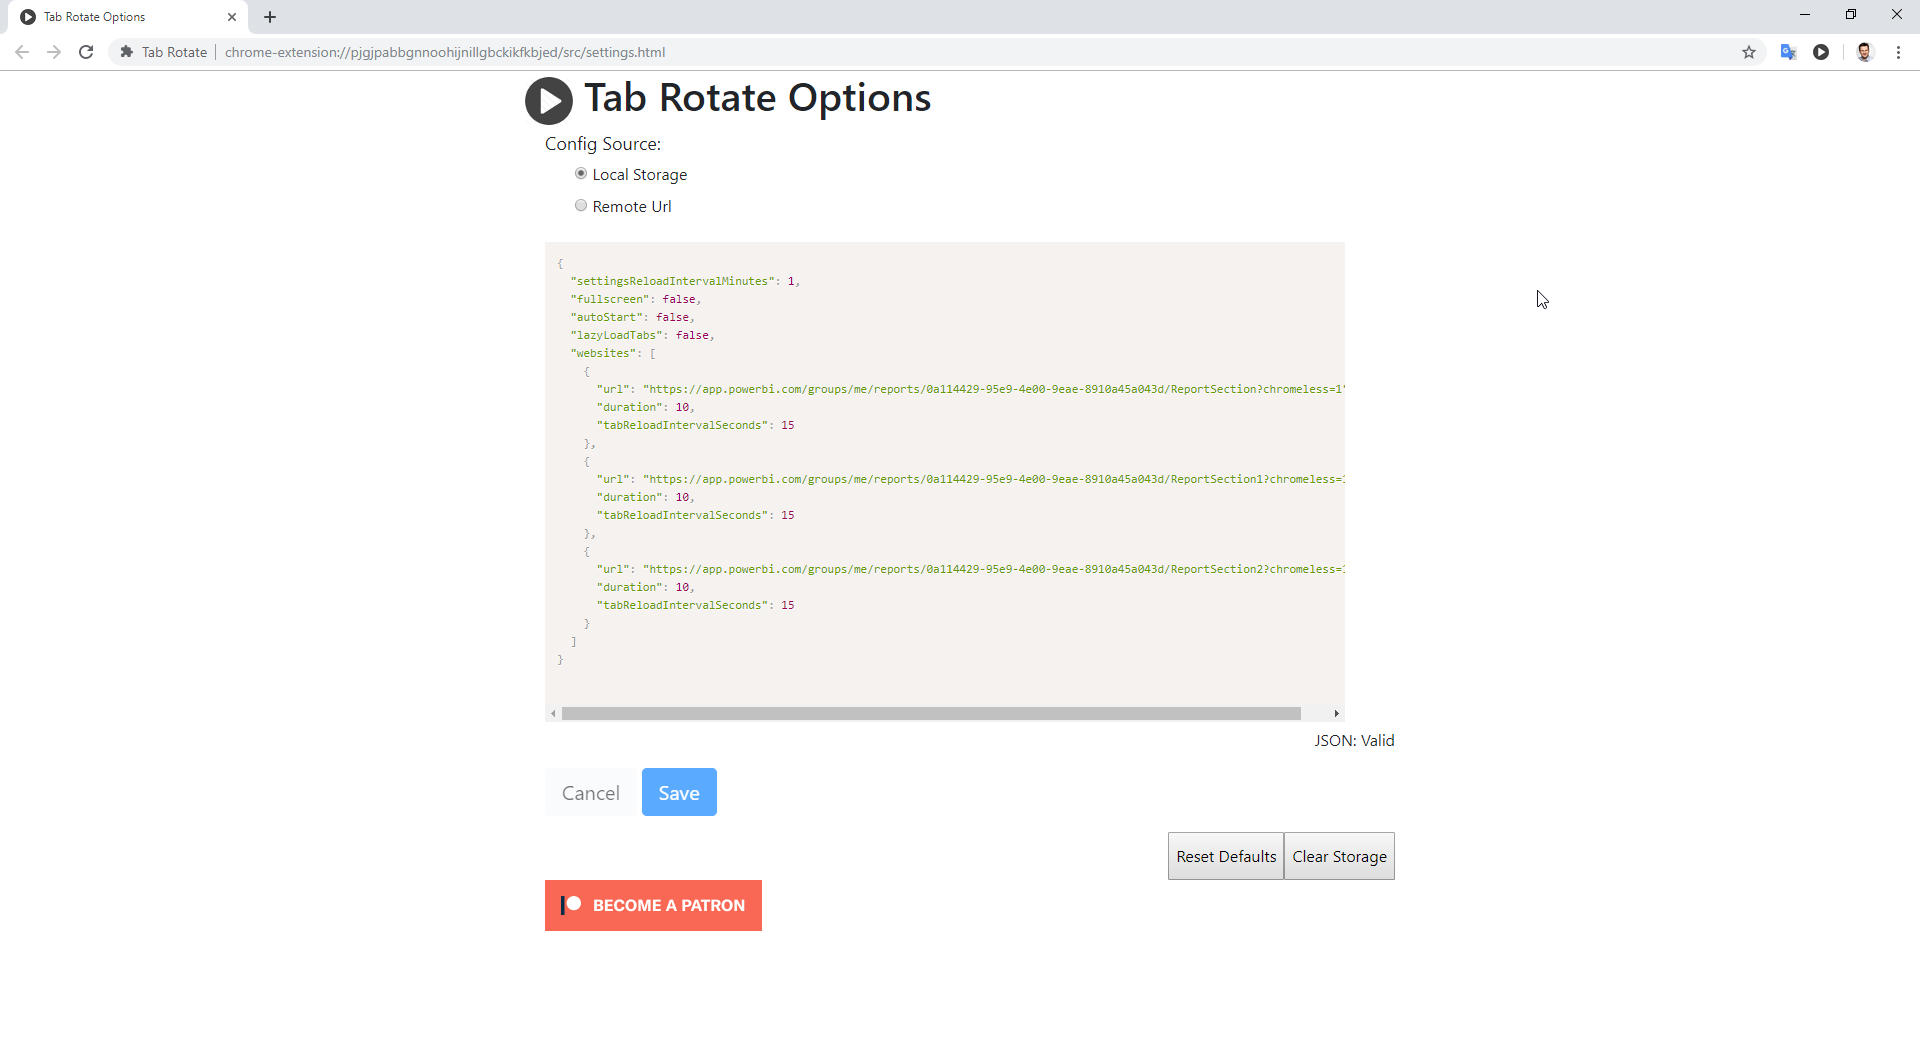Screen dimensions: 1920x1040
Task: Click the address bar URL
Action: click(445, 52)
